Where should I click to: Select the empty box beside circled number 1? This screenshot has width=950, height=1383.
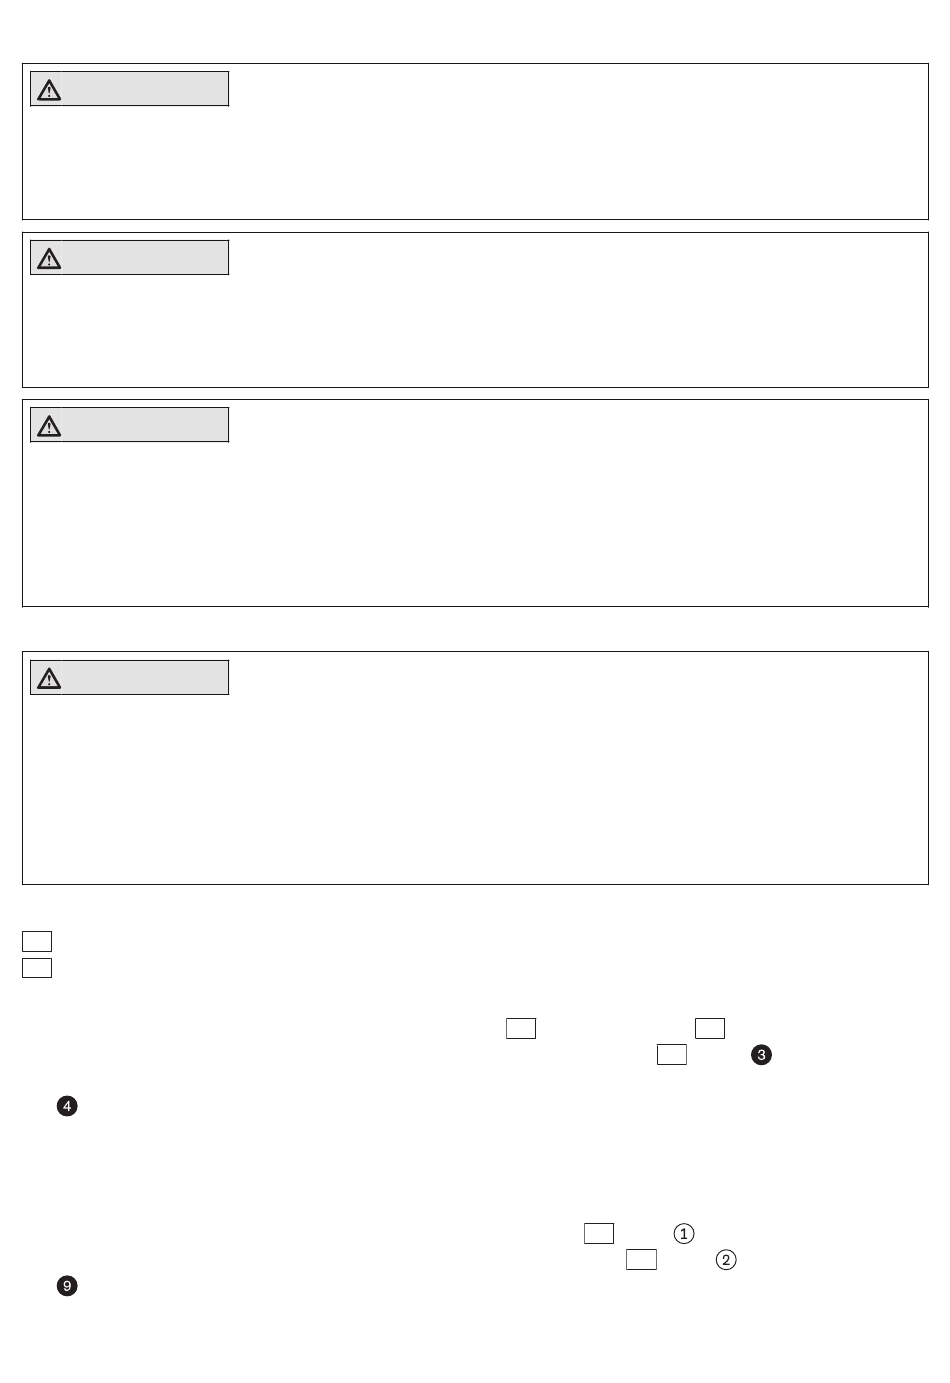pyautogui.click(x=599, y=1233)
